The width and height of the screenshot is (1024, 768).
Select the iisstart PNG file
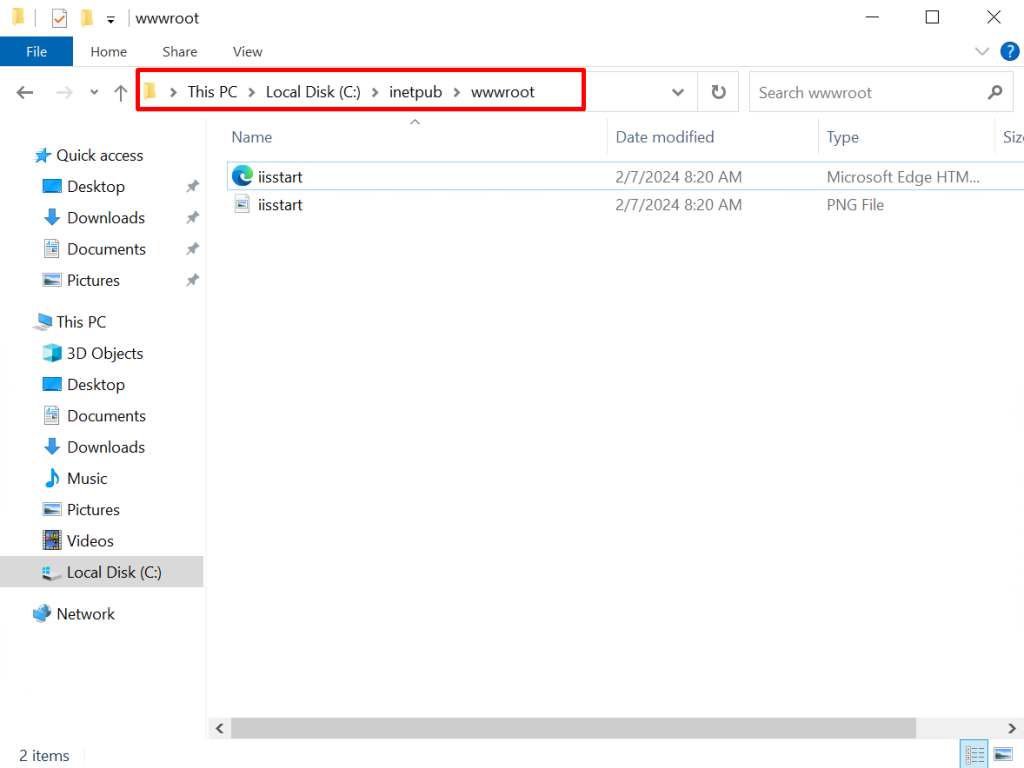(280, 205)
